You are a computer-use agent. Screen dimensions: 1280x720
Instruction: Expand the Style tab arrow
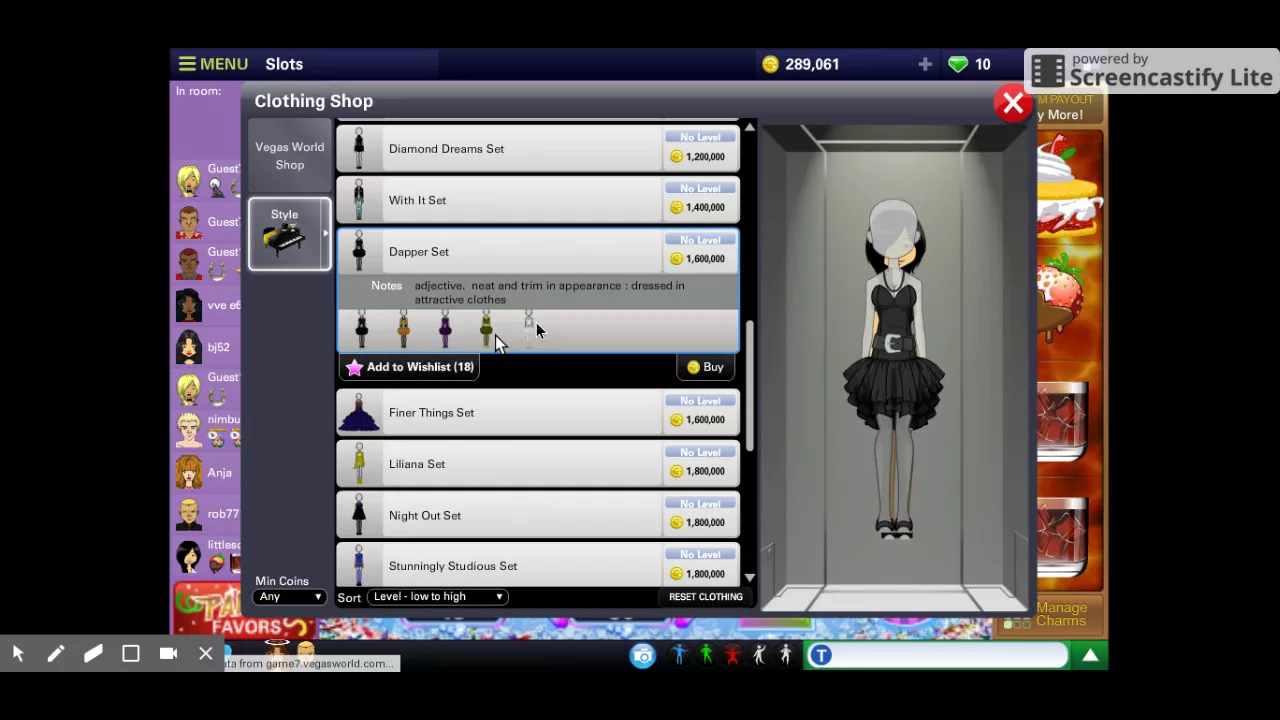click(325, 234)
